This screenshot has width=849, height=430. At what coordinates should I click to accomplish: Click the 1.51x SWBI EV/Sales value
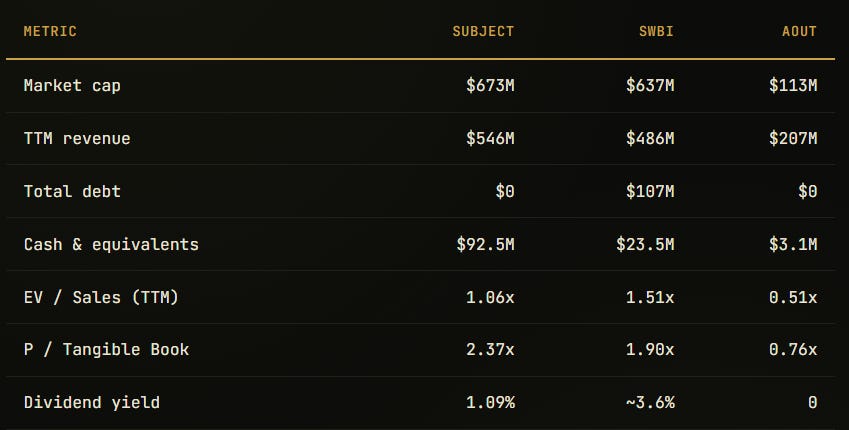(x=650, y=297)
